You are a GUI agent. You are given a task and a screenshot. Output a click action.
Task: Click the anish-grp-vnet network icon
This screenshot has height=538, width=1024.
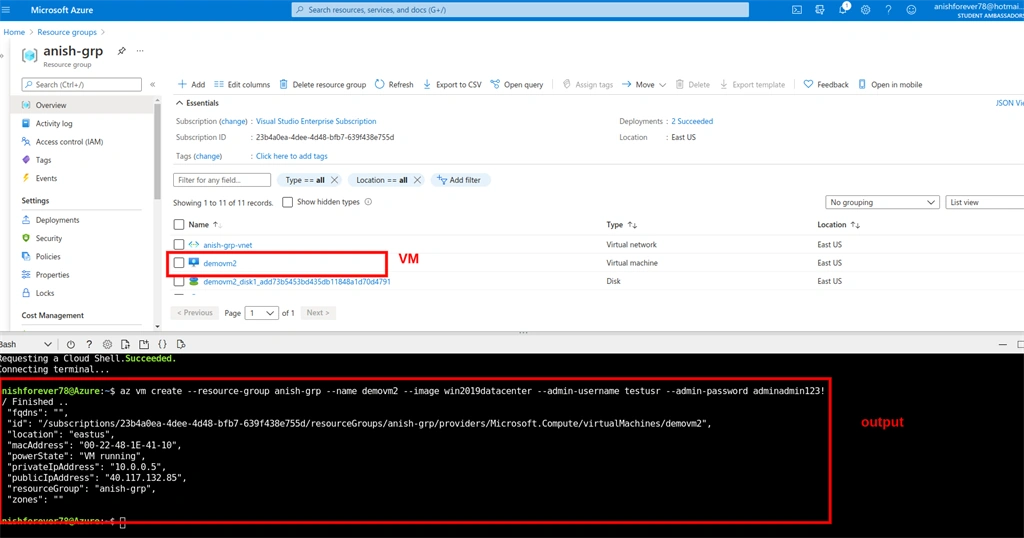point(194,244)
